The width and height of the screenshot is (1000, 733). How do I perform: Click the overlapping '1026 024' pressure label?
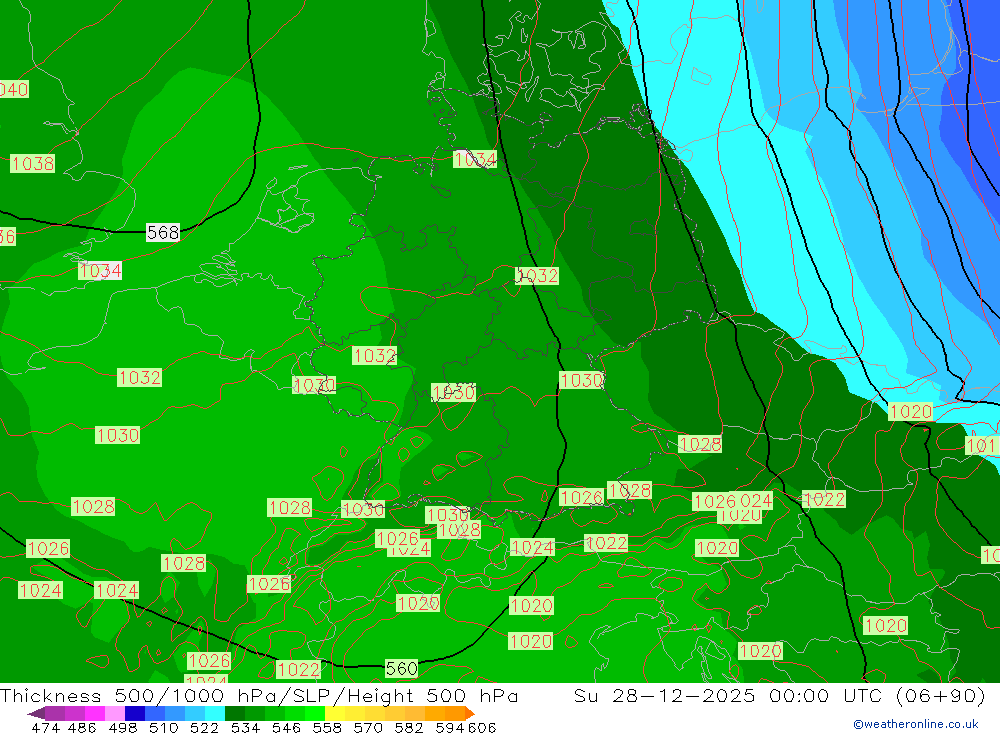tap(733, 501)
